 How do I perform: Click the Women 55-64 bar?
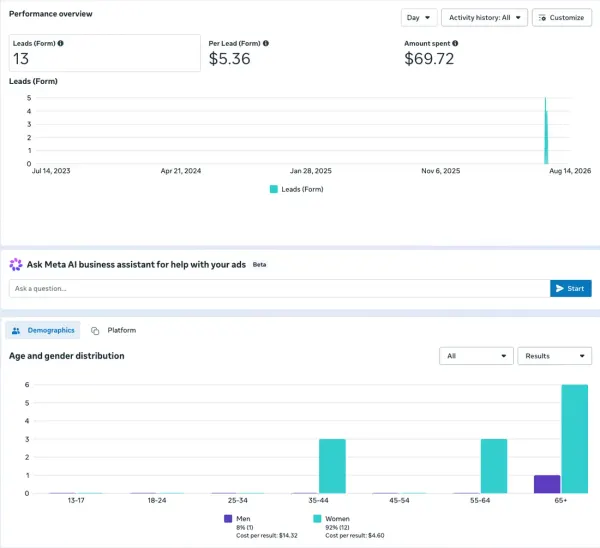(494, 466)
